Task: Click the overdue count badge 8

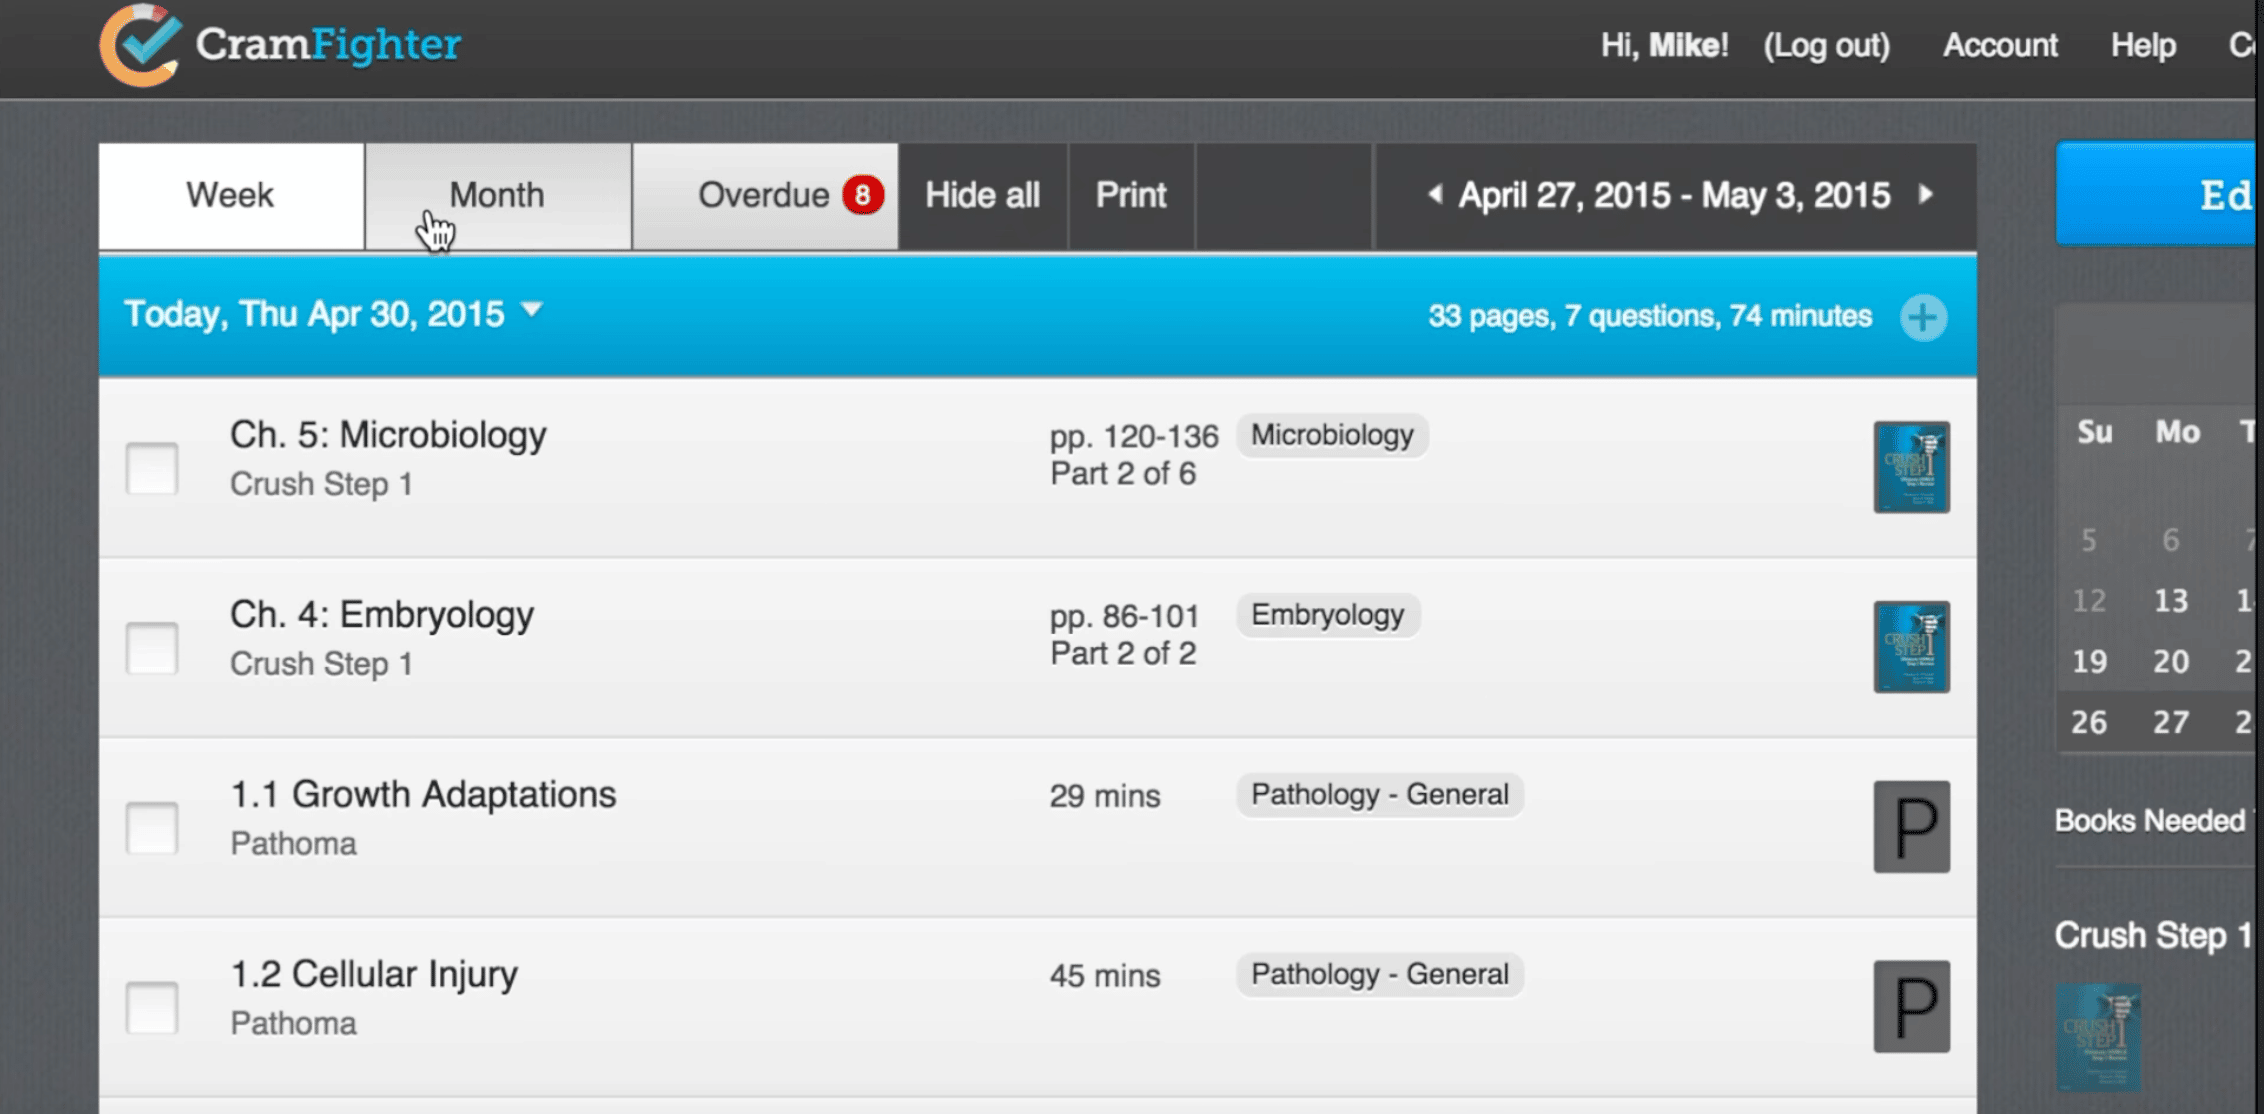Action: 862,195
